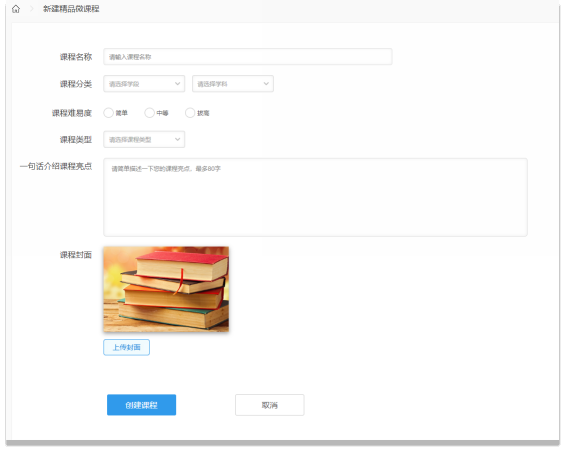The width and height of the screenshot is (564, 450).
Task: Click the 课程难易度 label text
Action: [x=72, y=113]
